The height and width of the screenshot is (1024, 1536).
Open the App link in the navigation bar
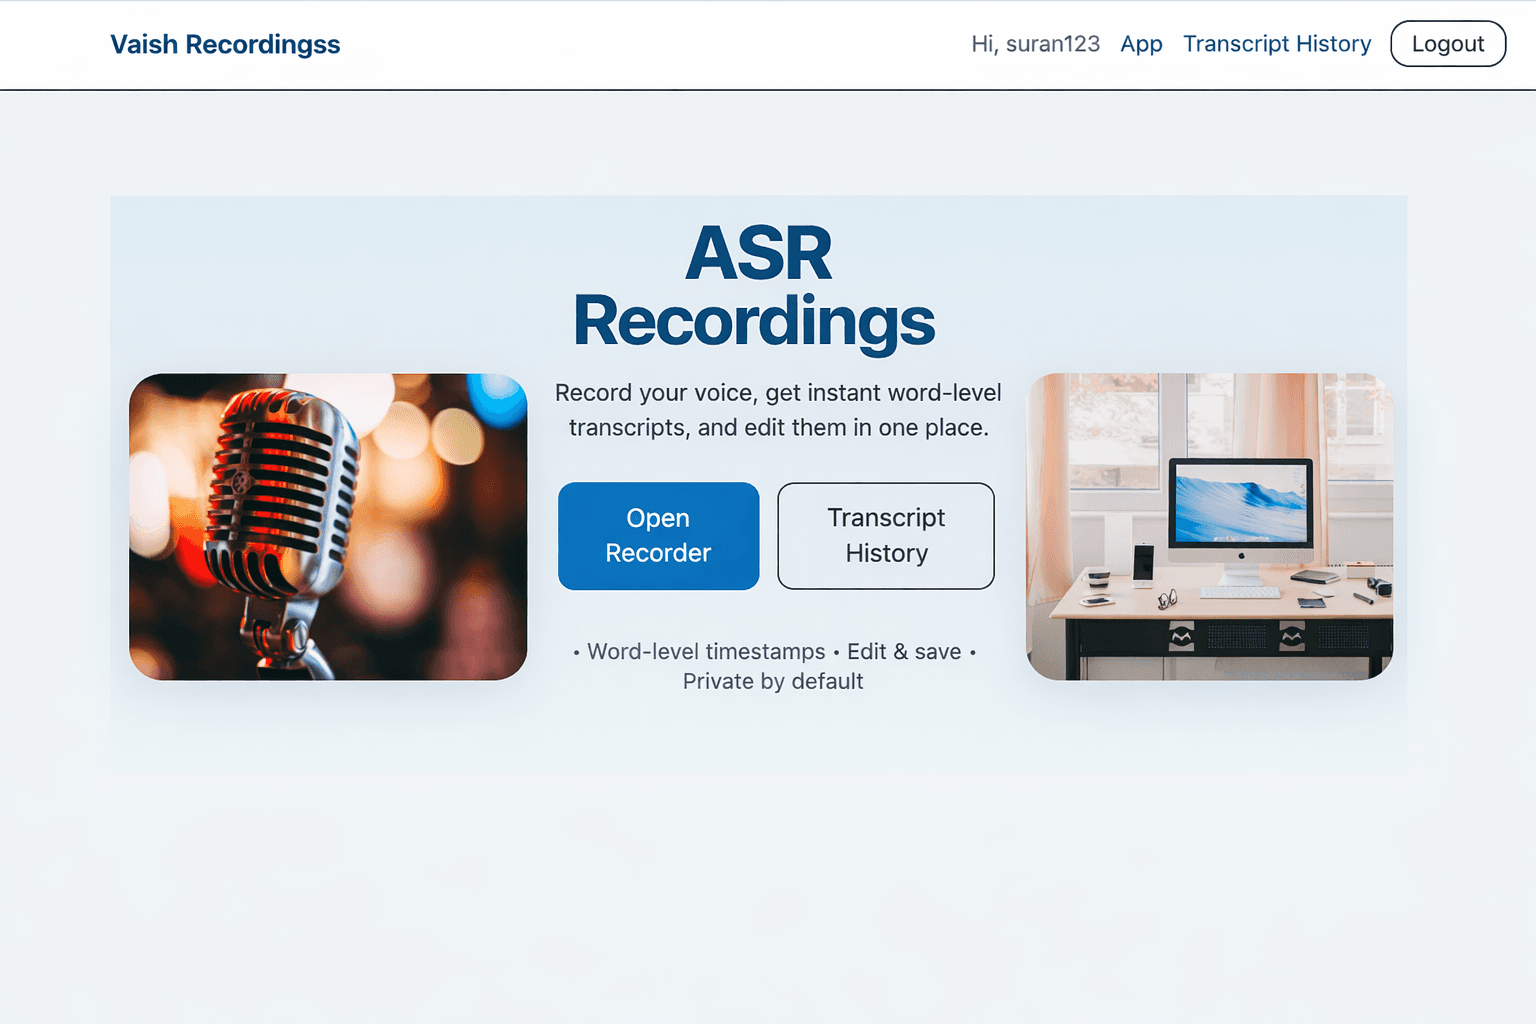(1141, 44)
